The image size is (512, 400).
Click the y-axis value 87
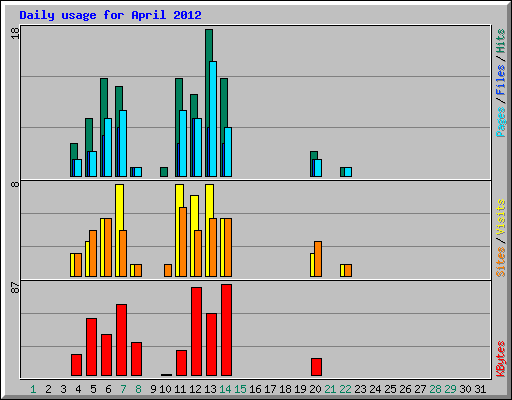click(x=15, y=288)
